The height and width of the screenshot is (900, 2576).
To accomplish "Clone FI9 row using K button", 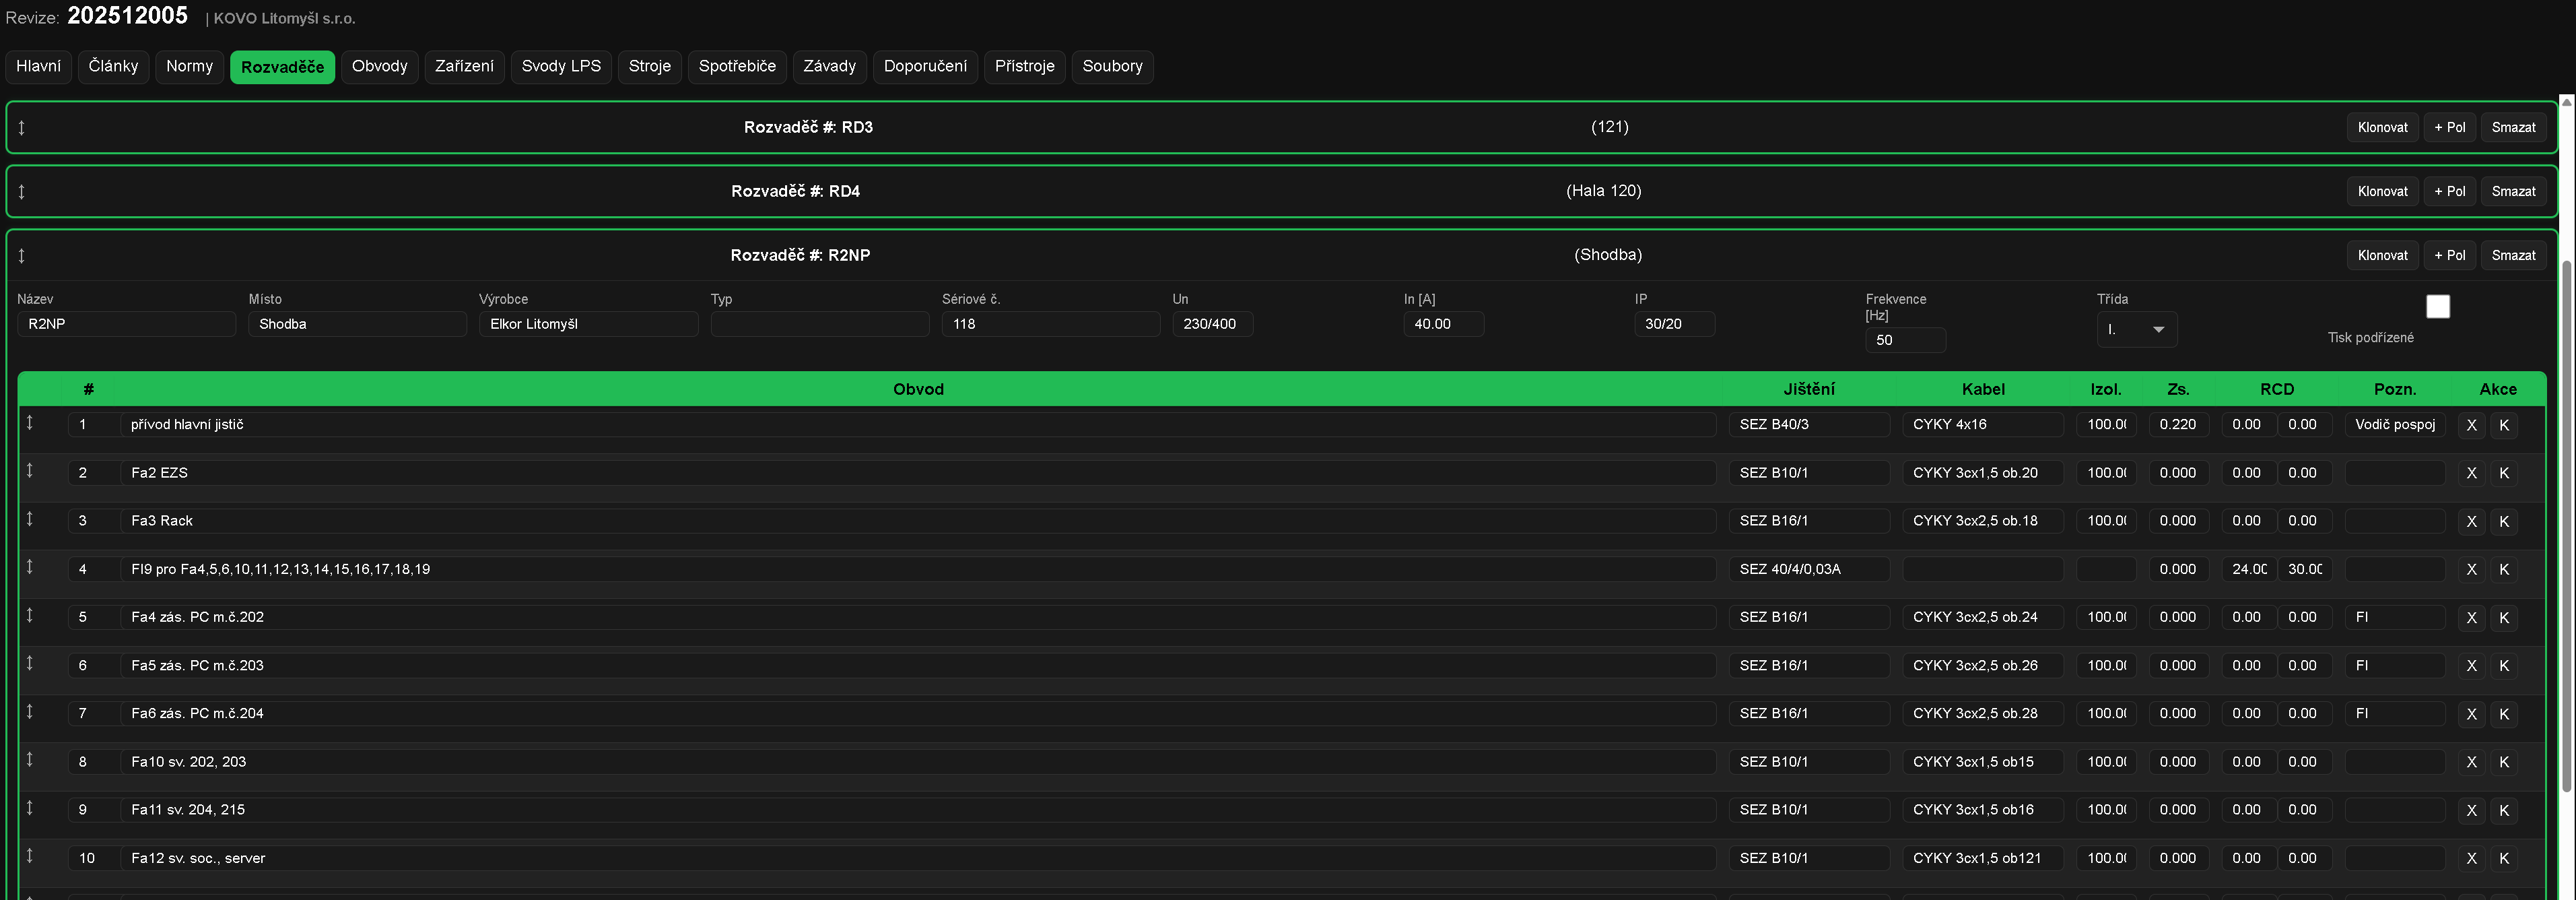I will point(2503,569).
